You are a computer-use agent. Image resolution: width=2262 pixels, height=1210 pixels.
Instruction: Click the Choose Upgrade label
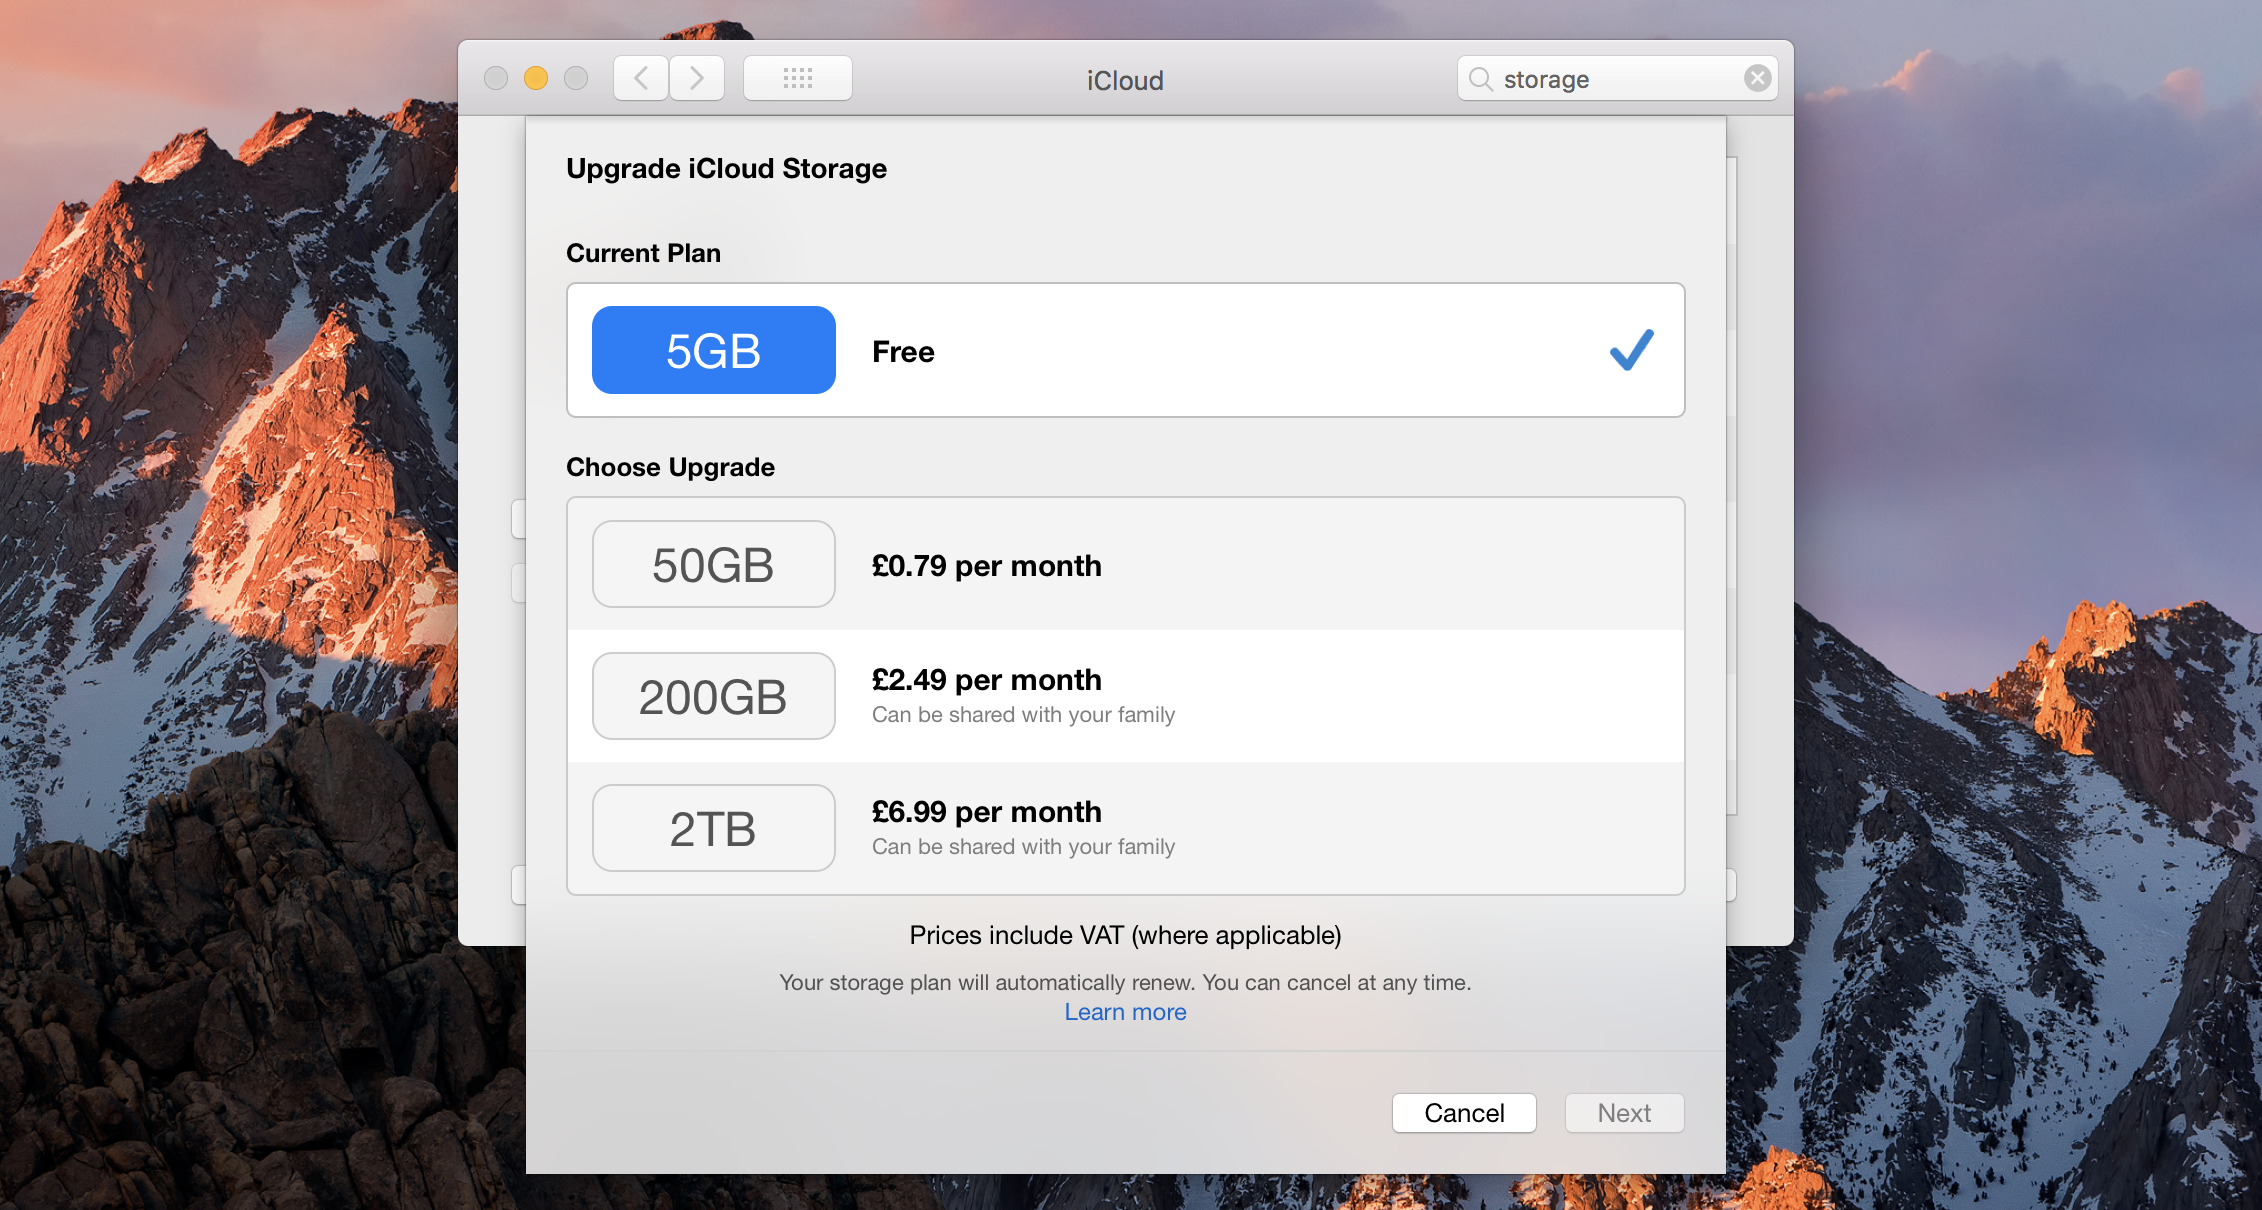pyautogui.click(x=670, y=467)
